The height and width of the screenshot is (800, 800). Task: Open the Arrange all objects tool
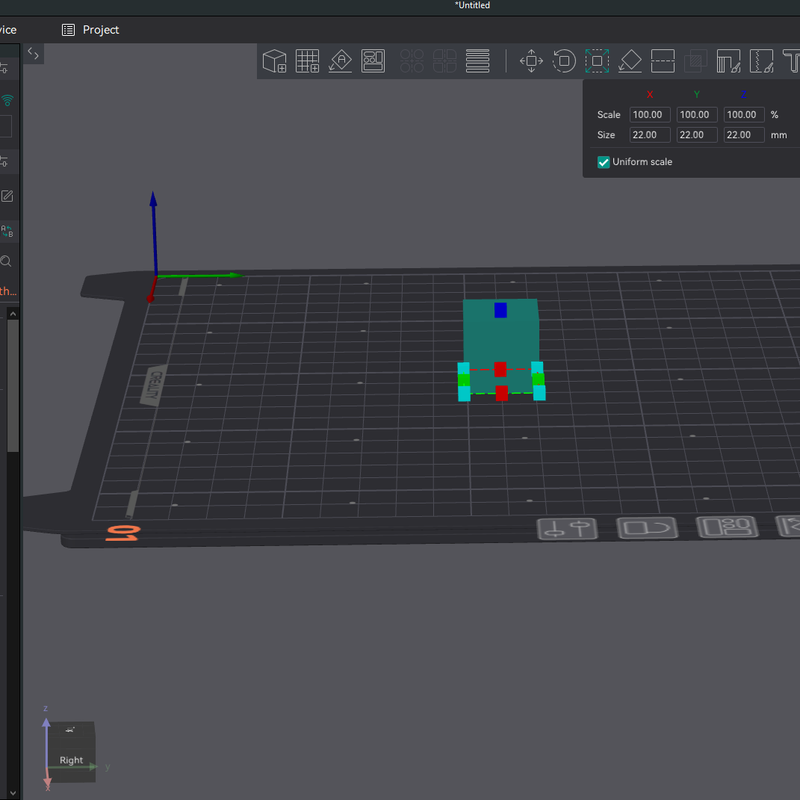[373, 61]
